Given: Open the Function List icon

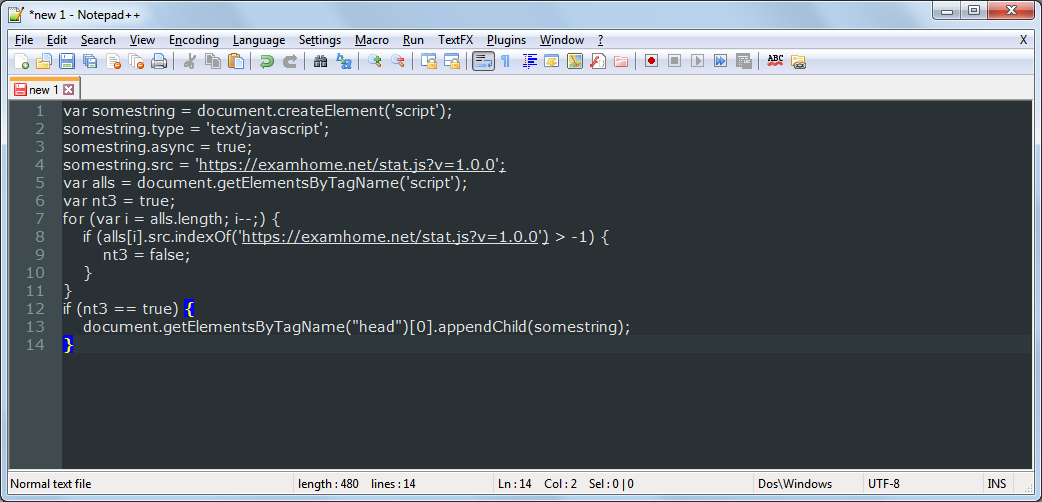Looking at the screenshot, I should (x=597, y=62).
